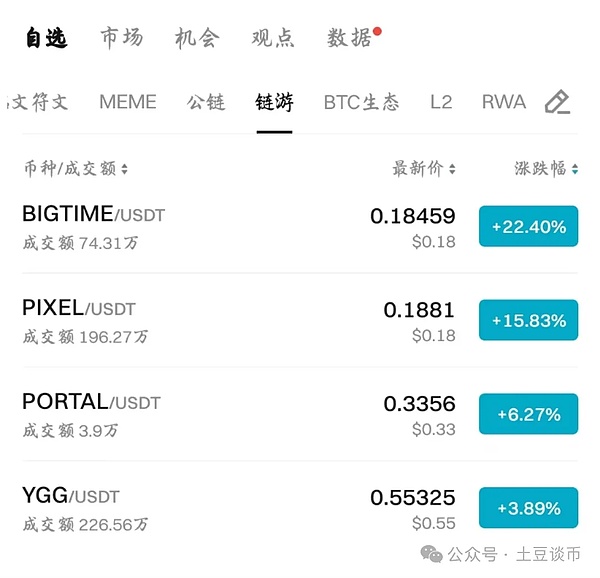Open the 自选 tab
This screenshot has height=578, width=600.
46,38
